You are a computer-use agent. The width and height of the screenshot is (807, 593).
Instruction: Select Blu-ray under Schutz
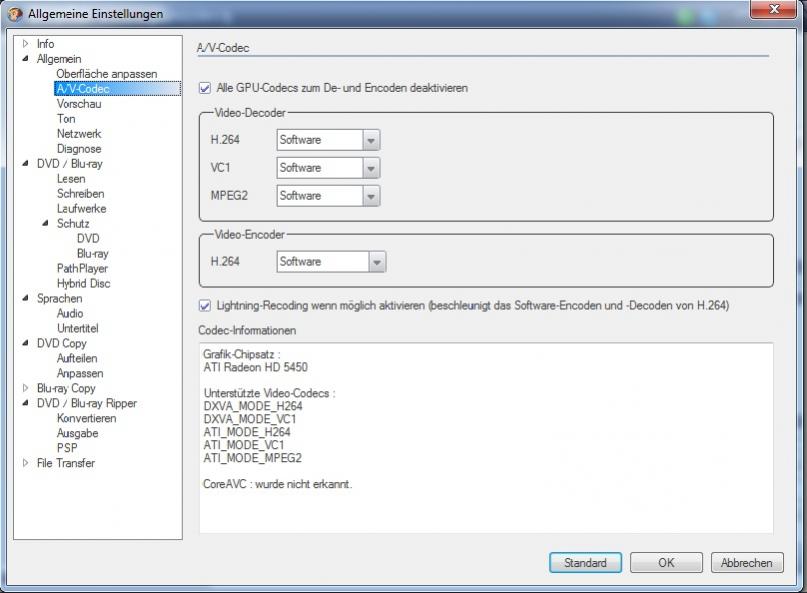click(93, 253)
